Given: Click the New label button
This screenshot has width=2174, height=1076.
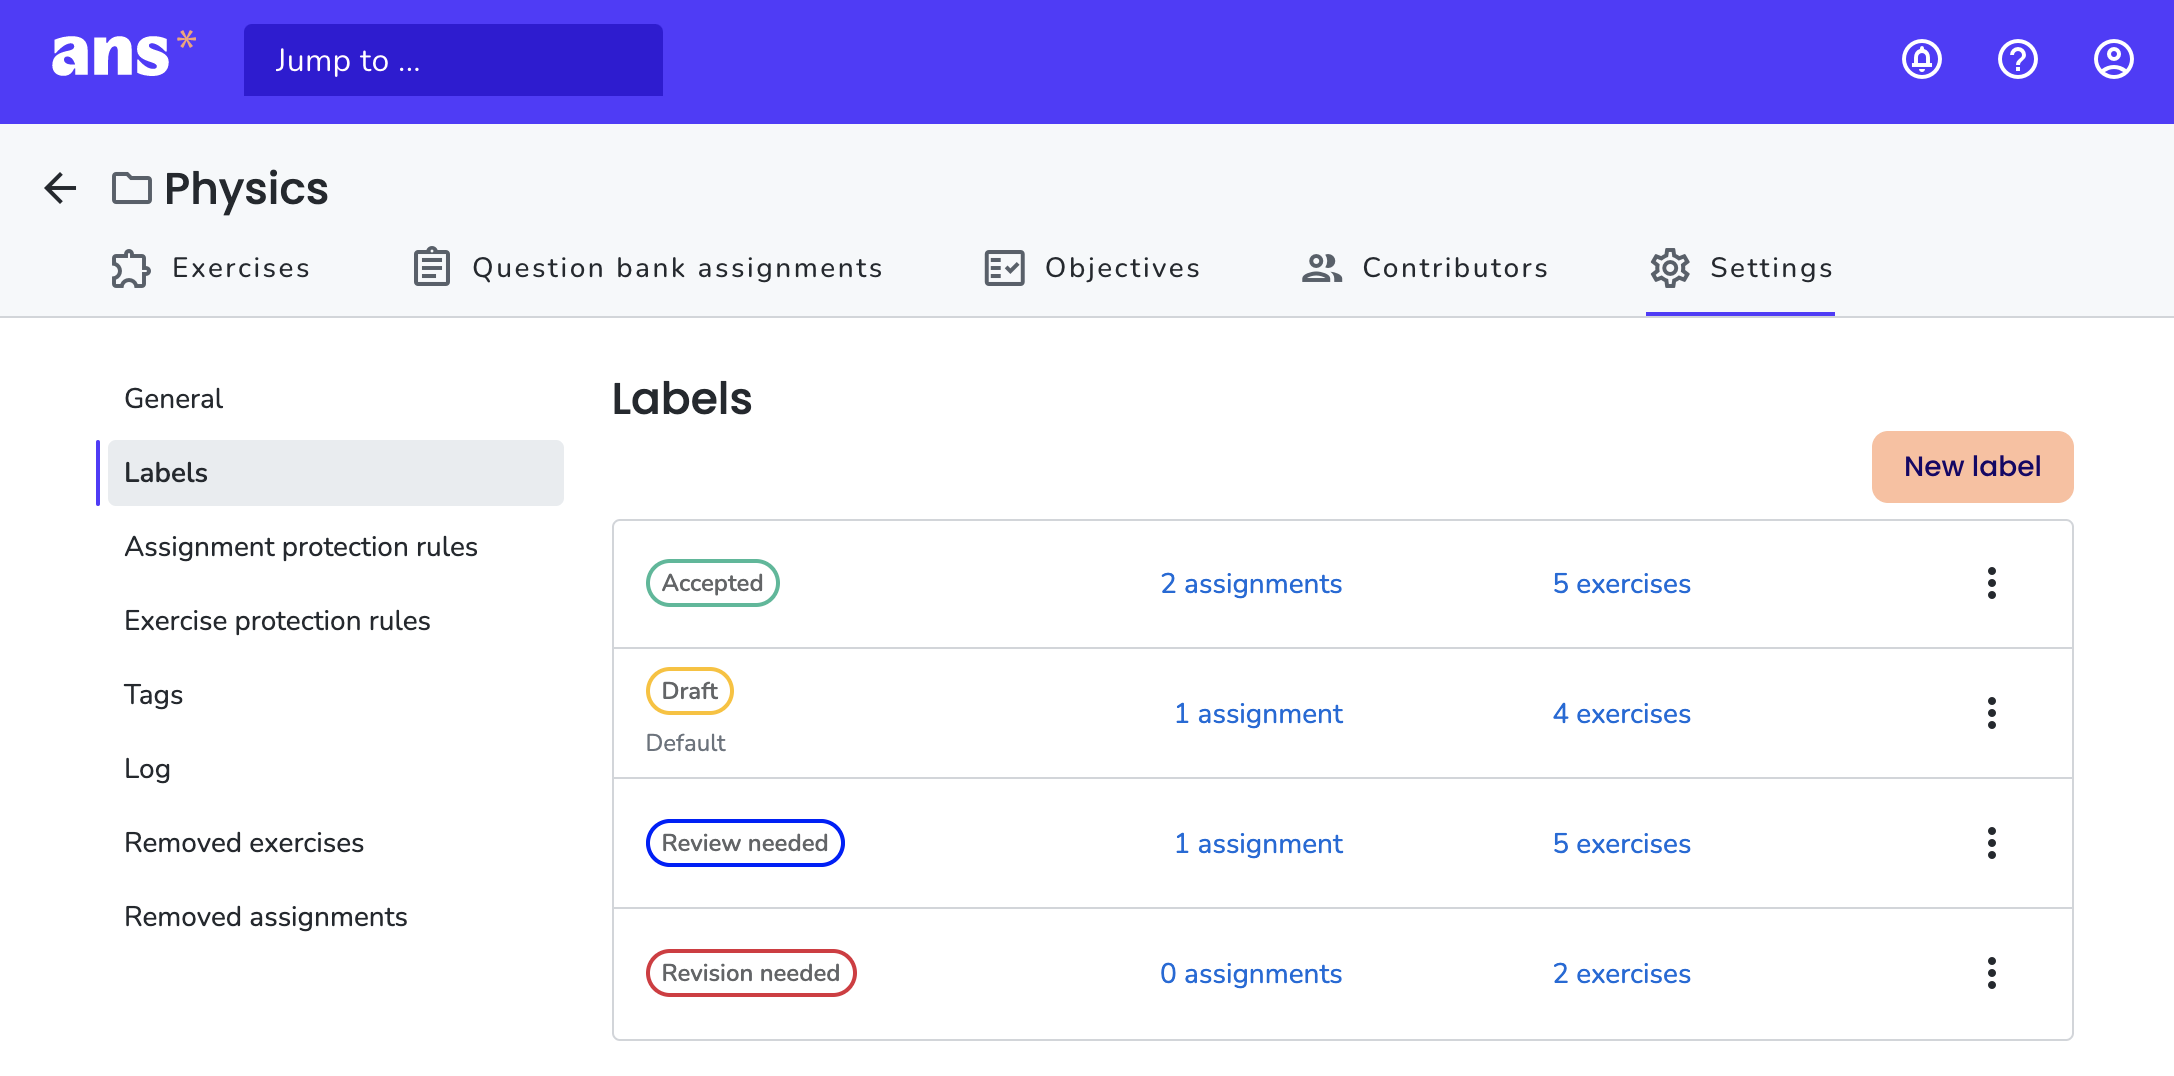Looking at the screenshot, I should click(1972, 467).
